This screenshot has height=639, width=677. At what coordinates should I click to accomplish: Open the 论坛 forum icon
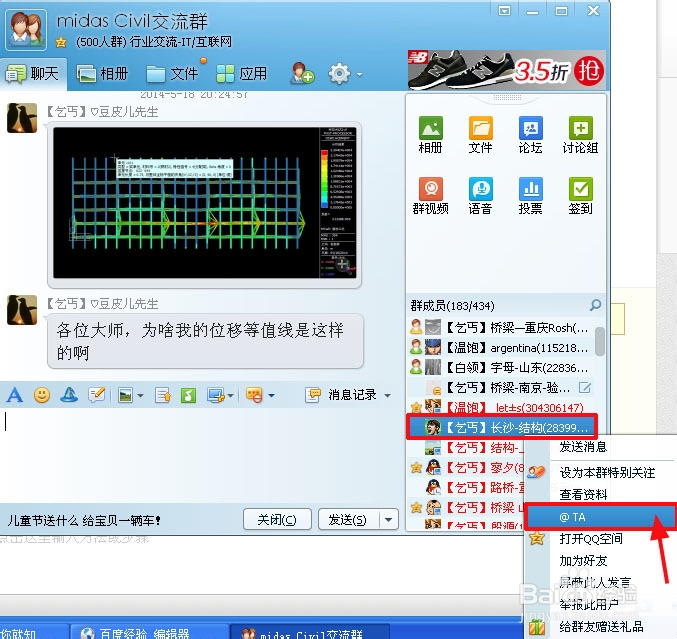530,135
